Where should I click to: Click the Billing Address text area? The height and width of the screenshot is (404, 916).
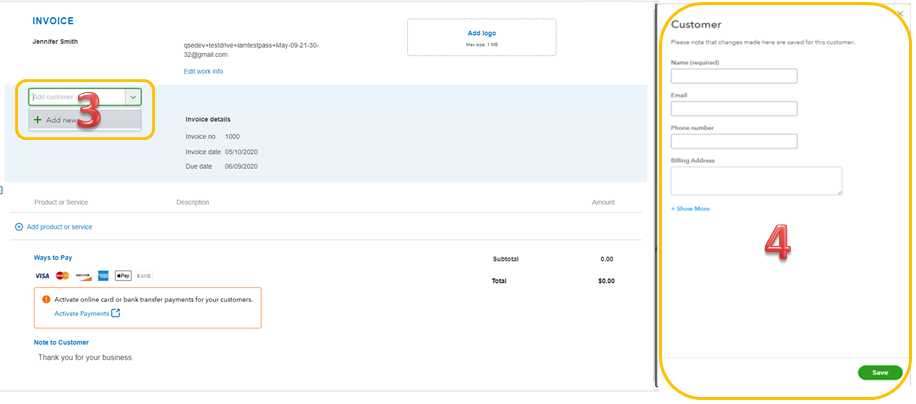coord(757,180)
